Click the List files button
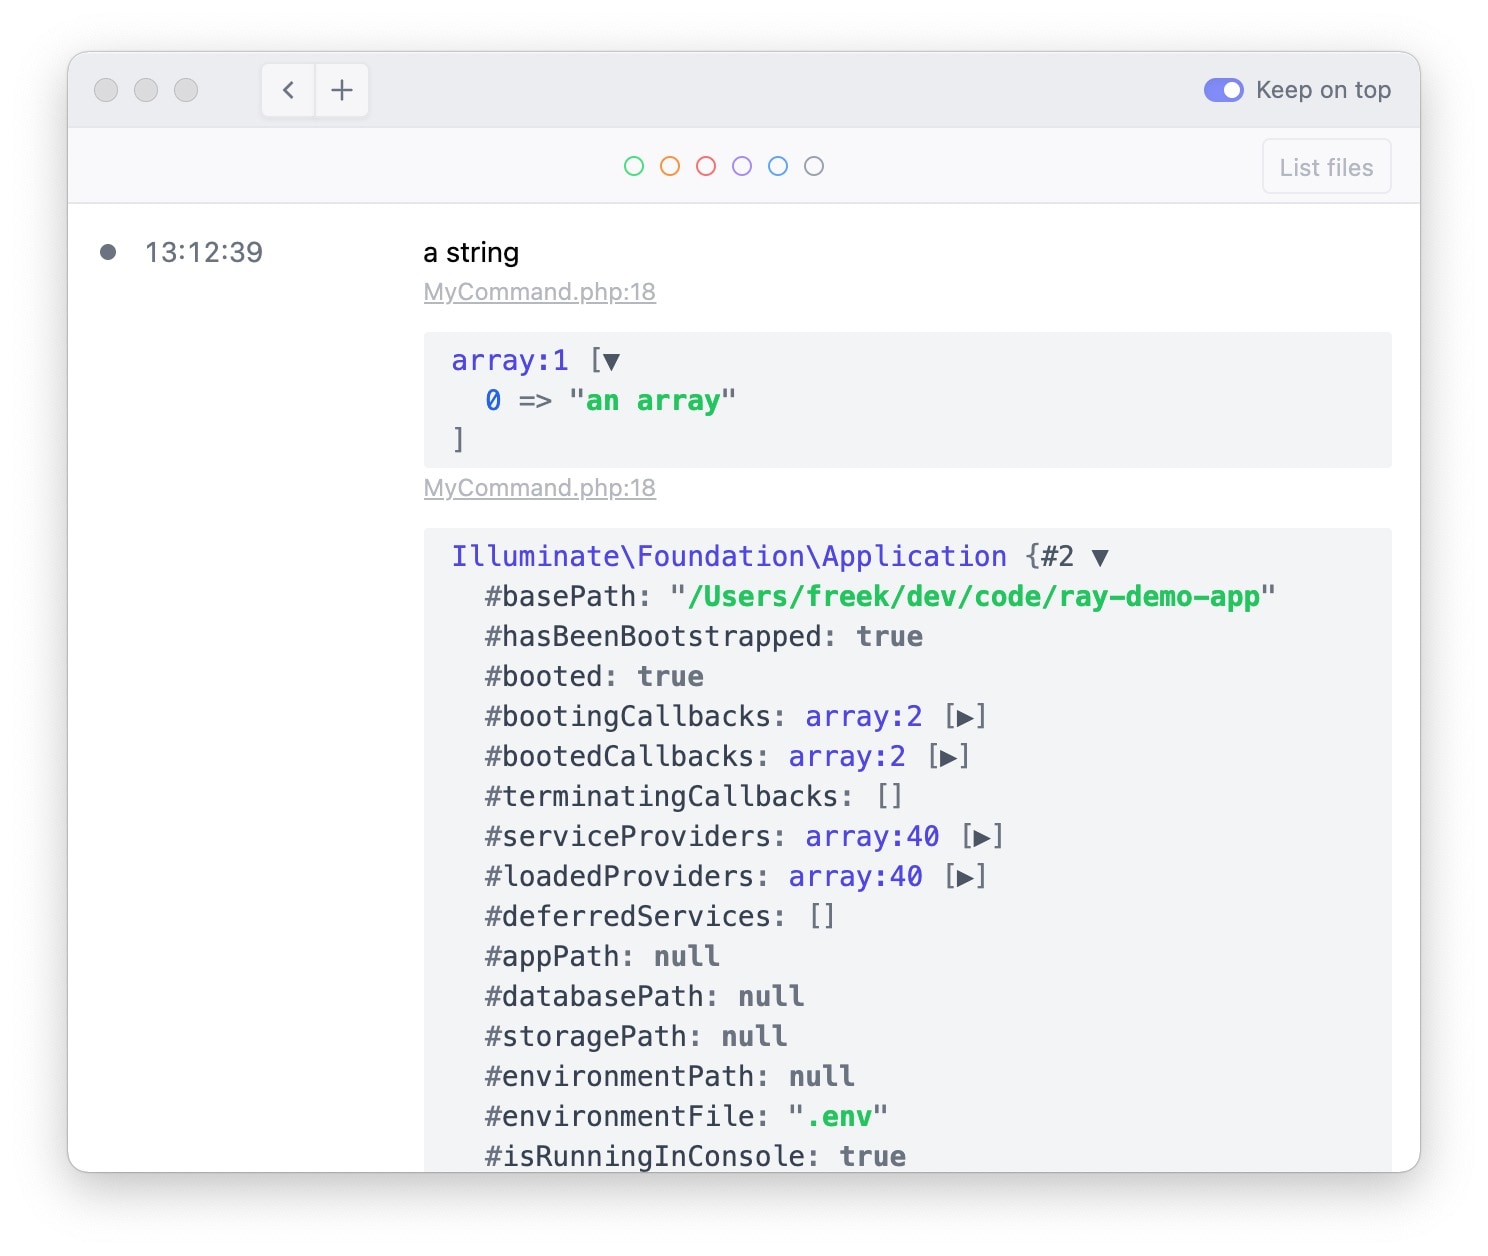The width and height of the screenshot is (1488, 1256). (x=1326, y=167)
